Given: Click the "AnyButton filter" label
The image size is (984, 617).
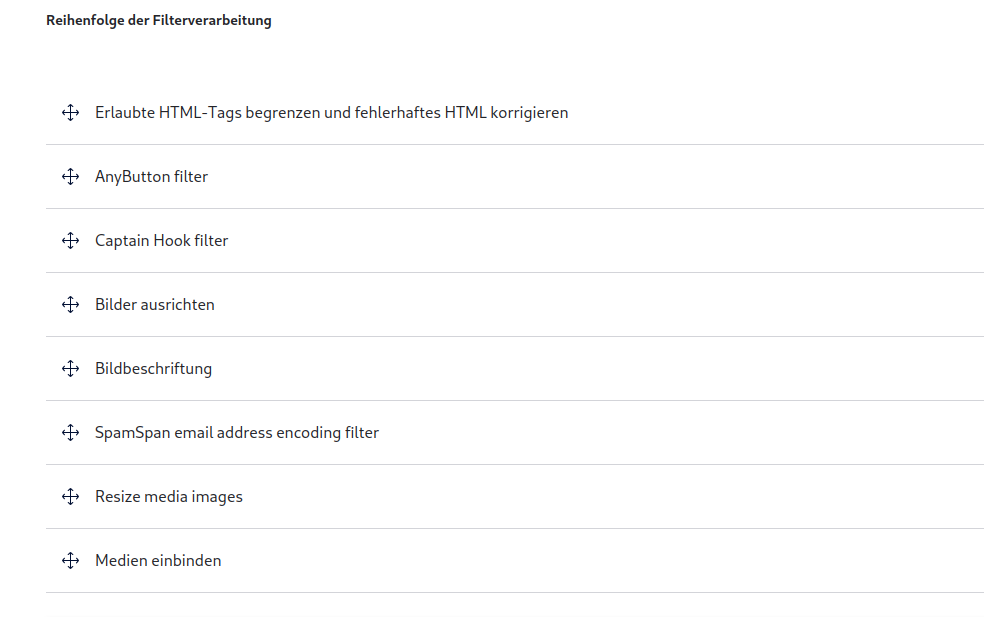Looking at the screenshot, I should pyautogui.click(x=151, y=176).
